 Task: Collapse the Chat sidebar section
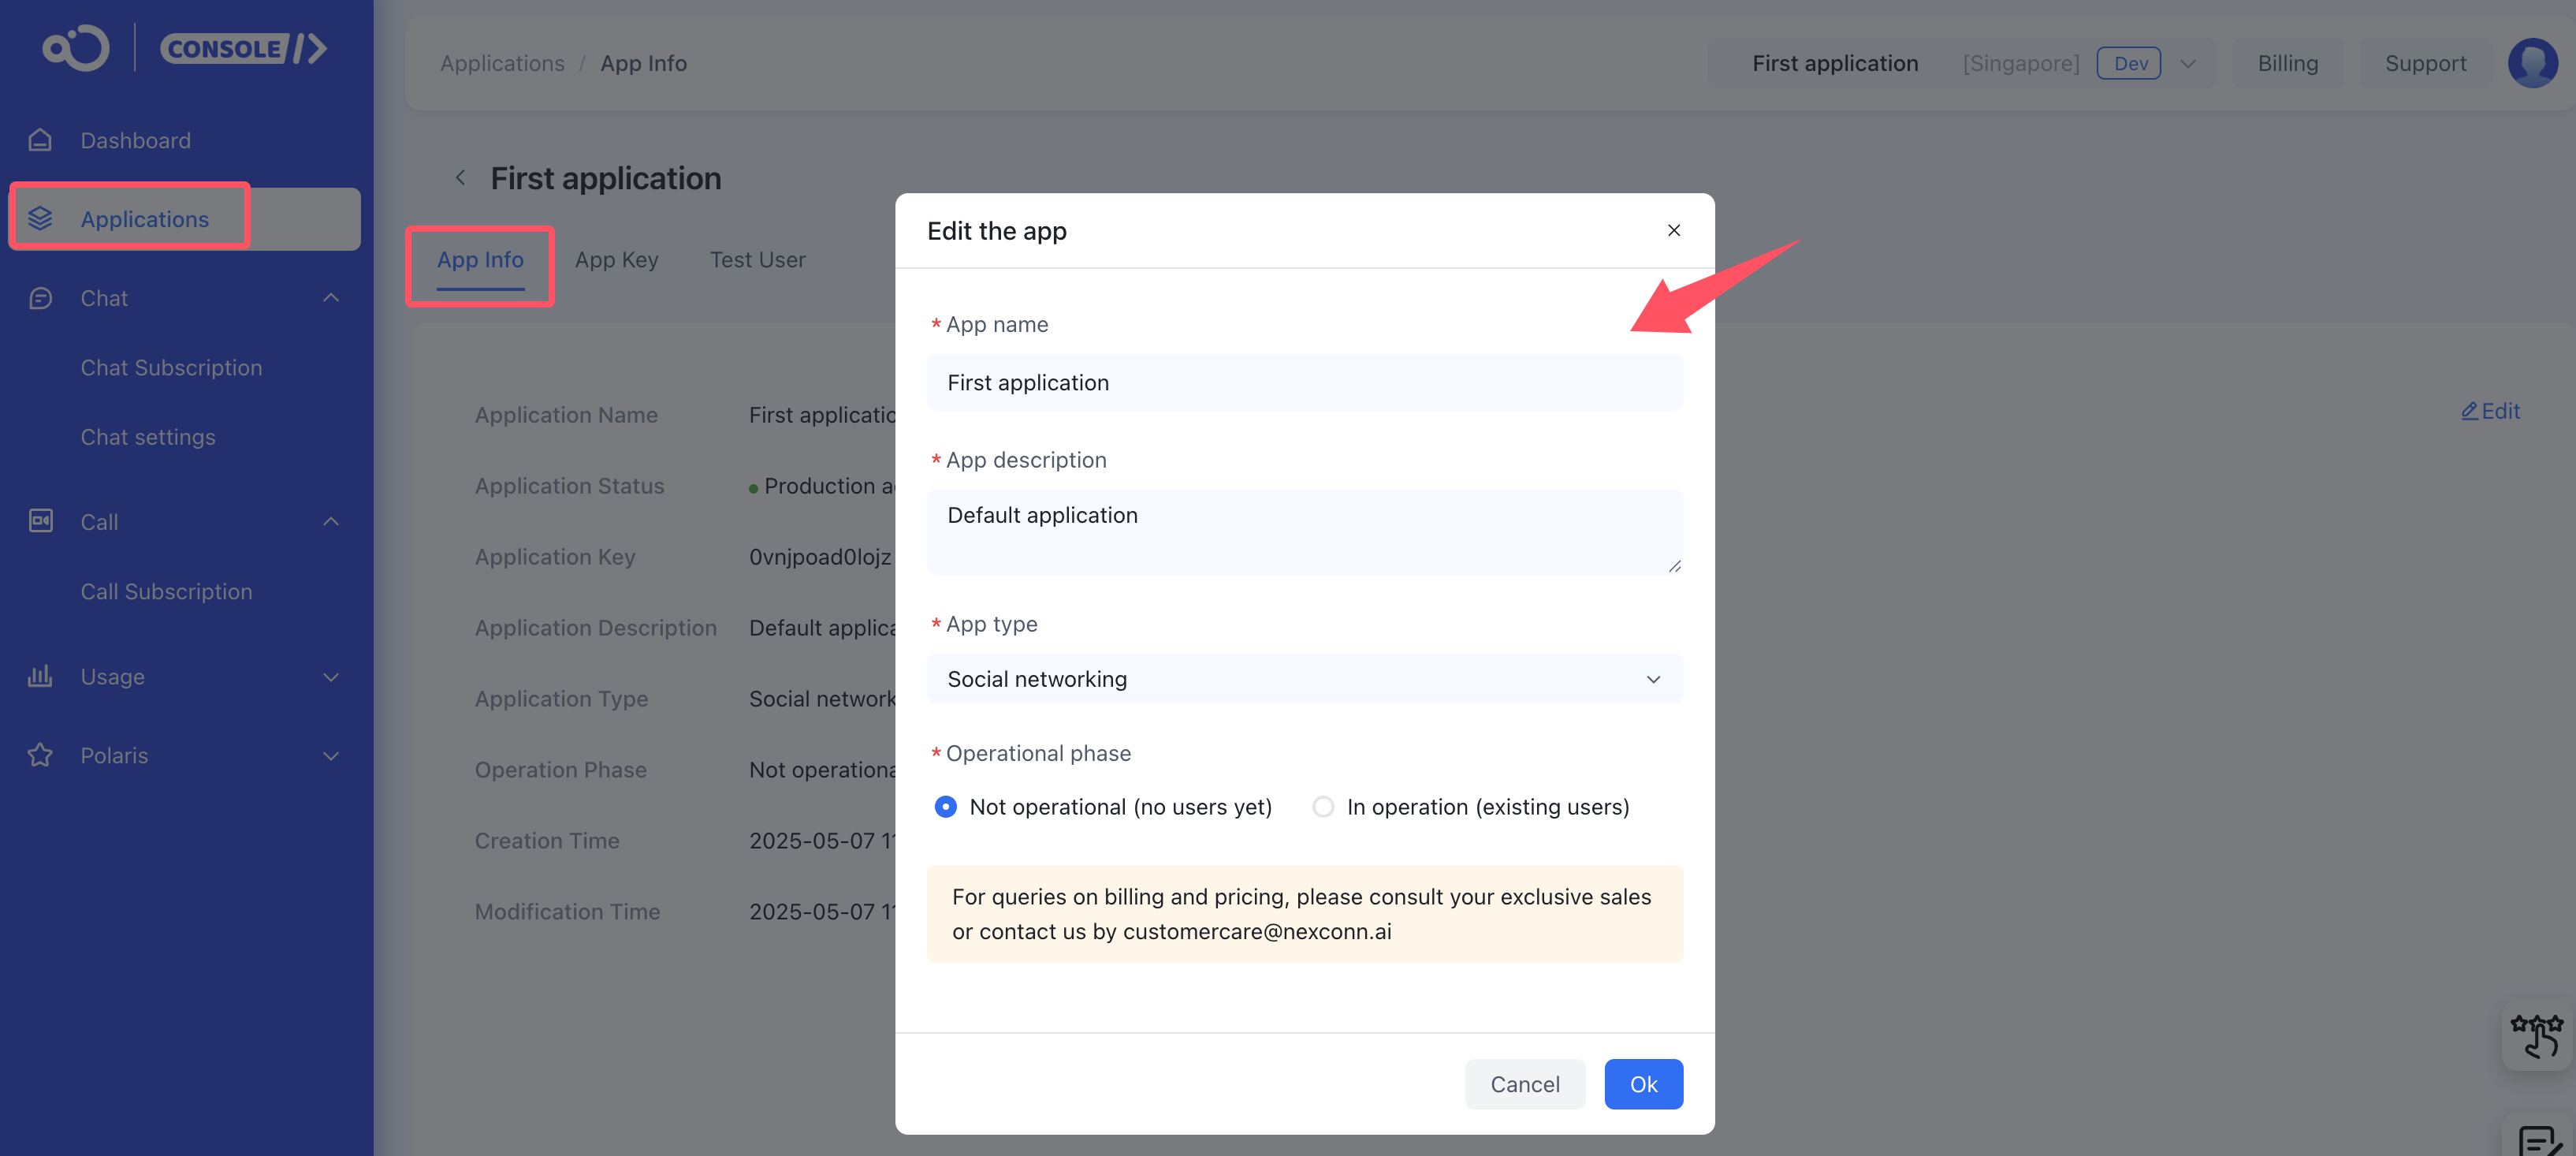331,298
